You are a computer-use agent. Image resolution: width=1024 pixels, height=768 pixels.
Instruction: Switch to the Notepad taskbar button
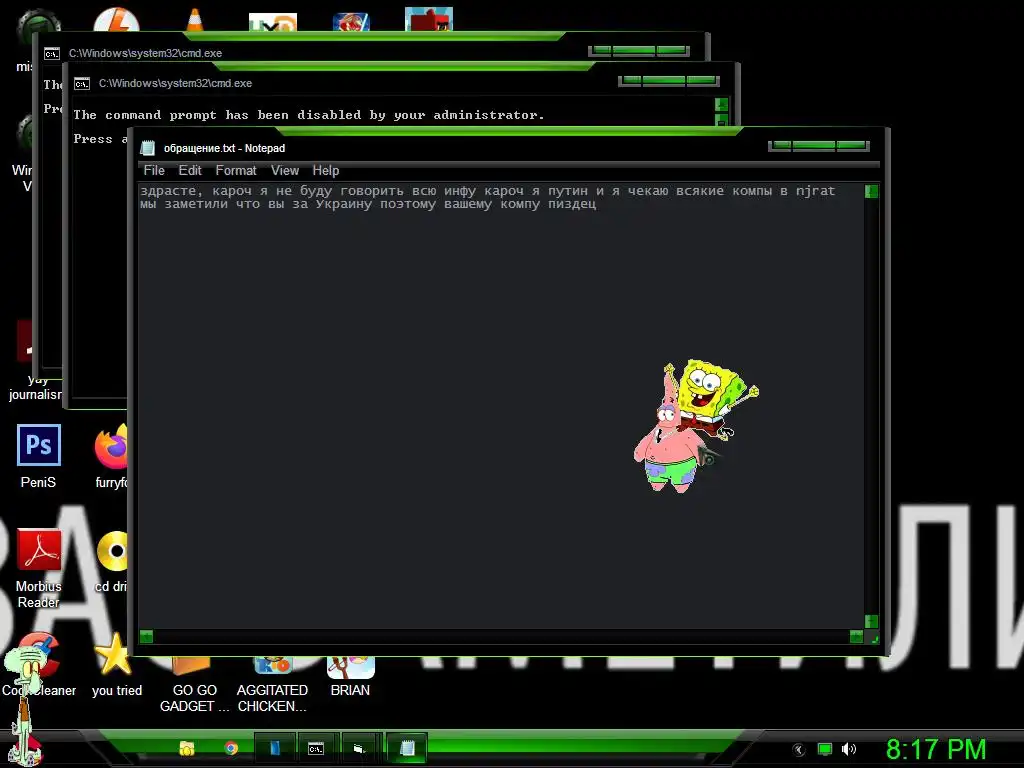tap(407, 748)
